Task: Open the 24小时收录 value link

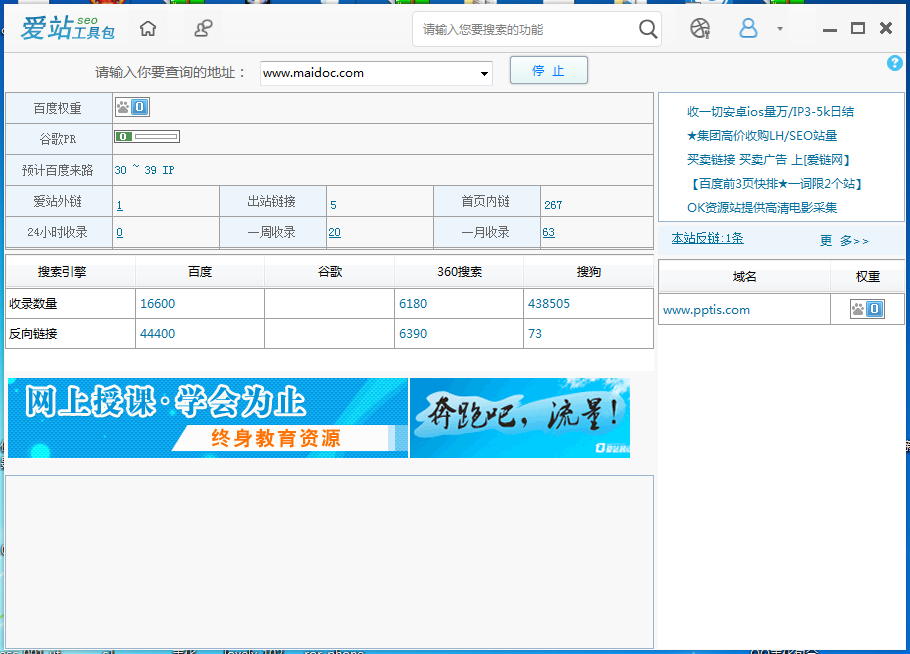Action: click(x=120, y=232)
